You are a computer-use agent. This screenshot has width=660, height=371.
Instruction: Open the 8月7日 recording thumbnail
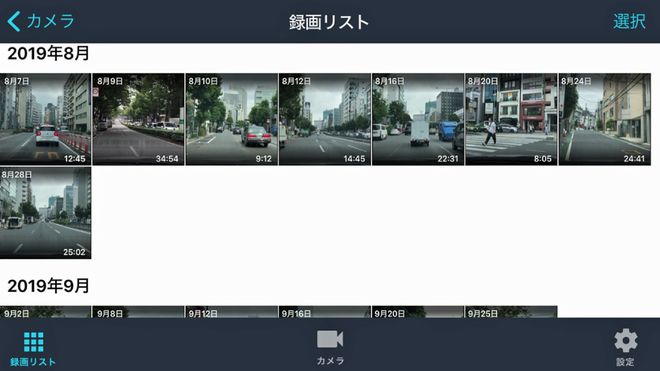pyautogui.click(x=45, y=119)
